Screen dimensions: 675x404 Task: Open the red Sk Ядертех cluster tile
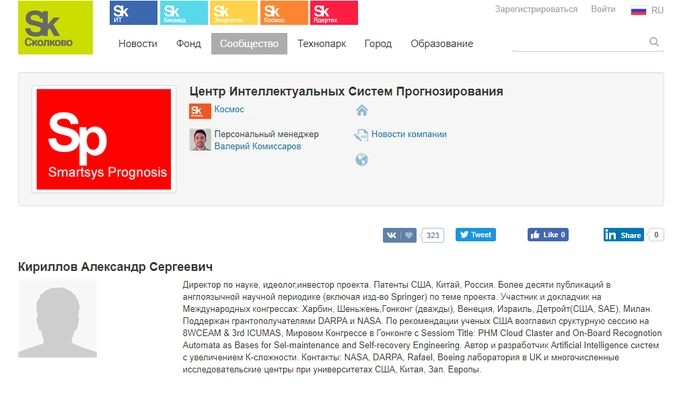click(x=333, y=13)
